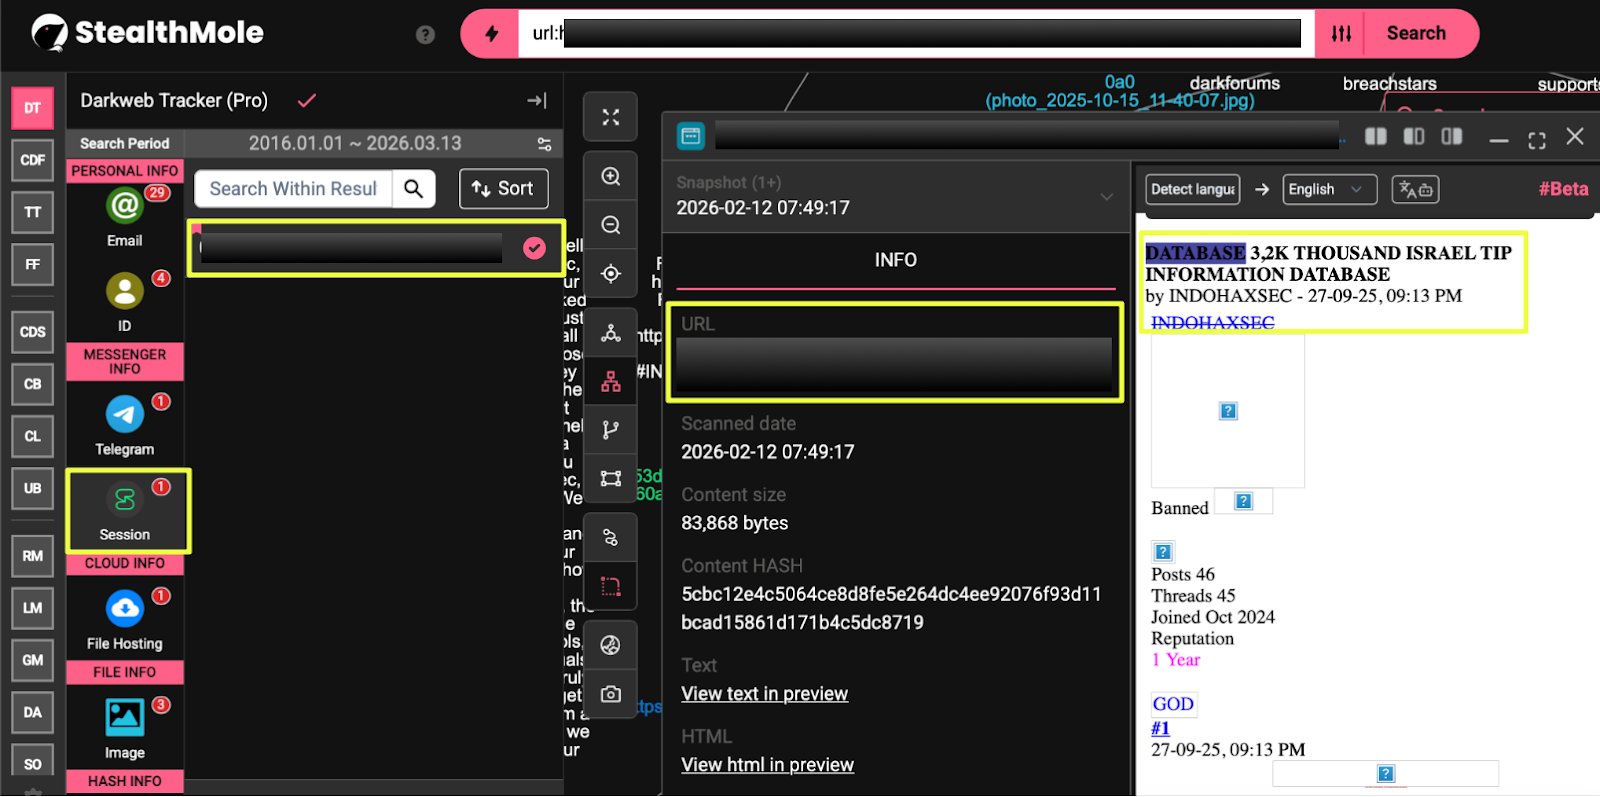Open the Detect language source dropdown
This screenshot has width=1600, height=797.
click(1193, 189)
